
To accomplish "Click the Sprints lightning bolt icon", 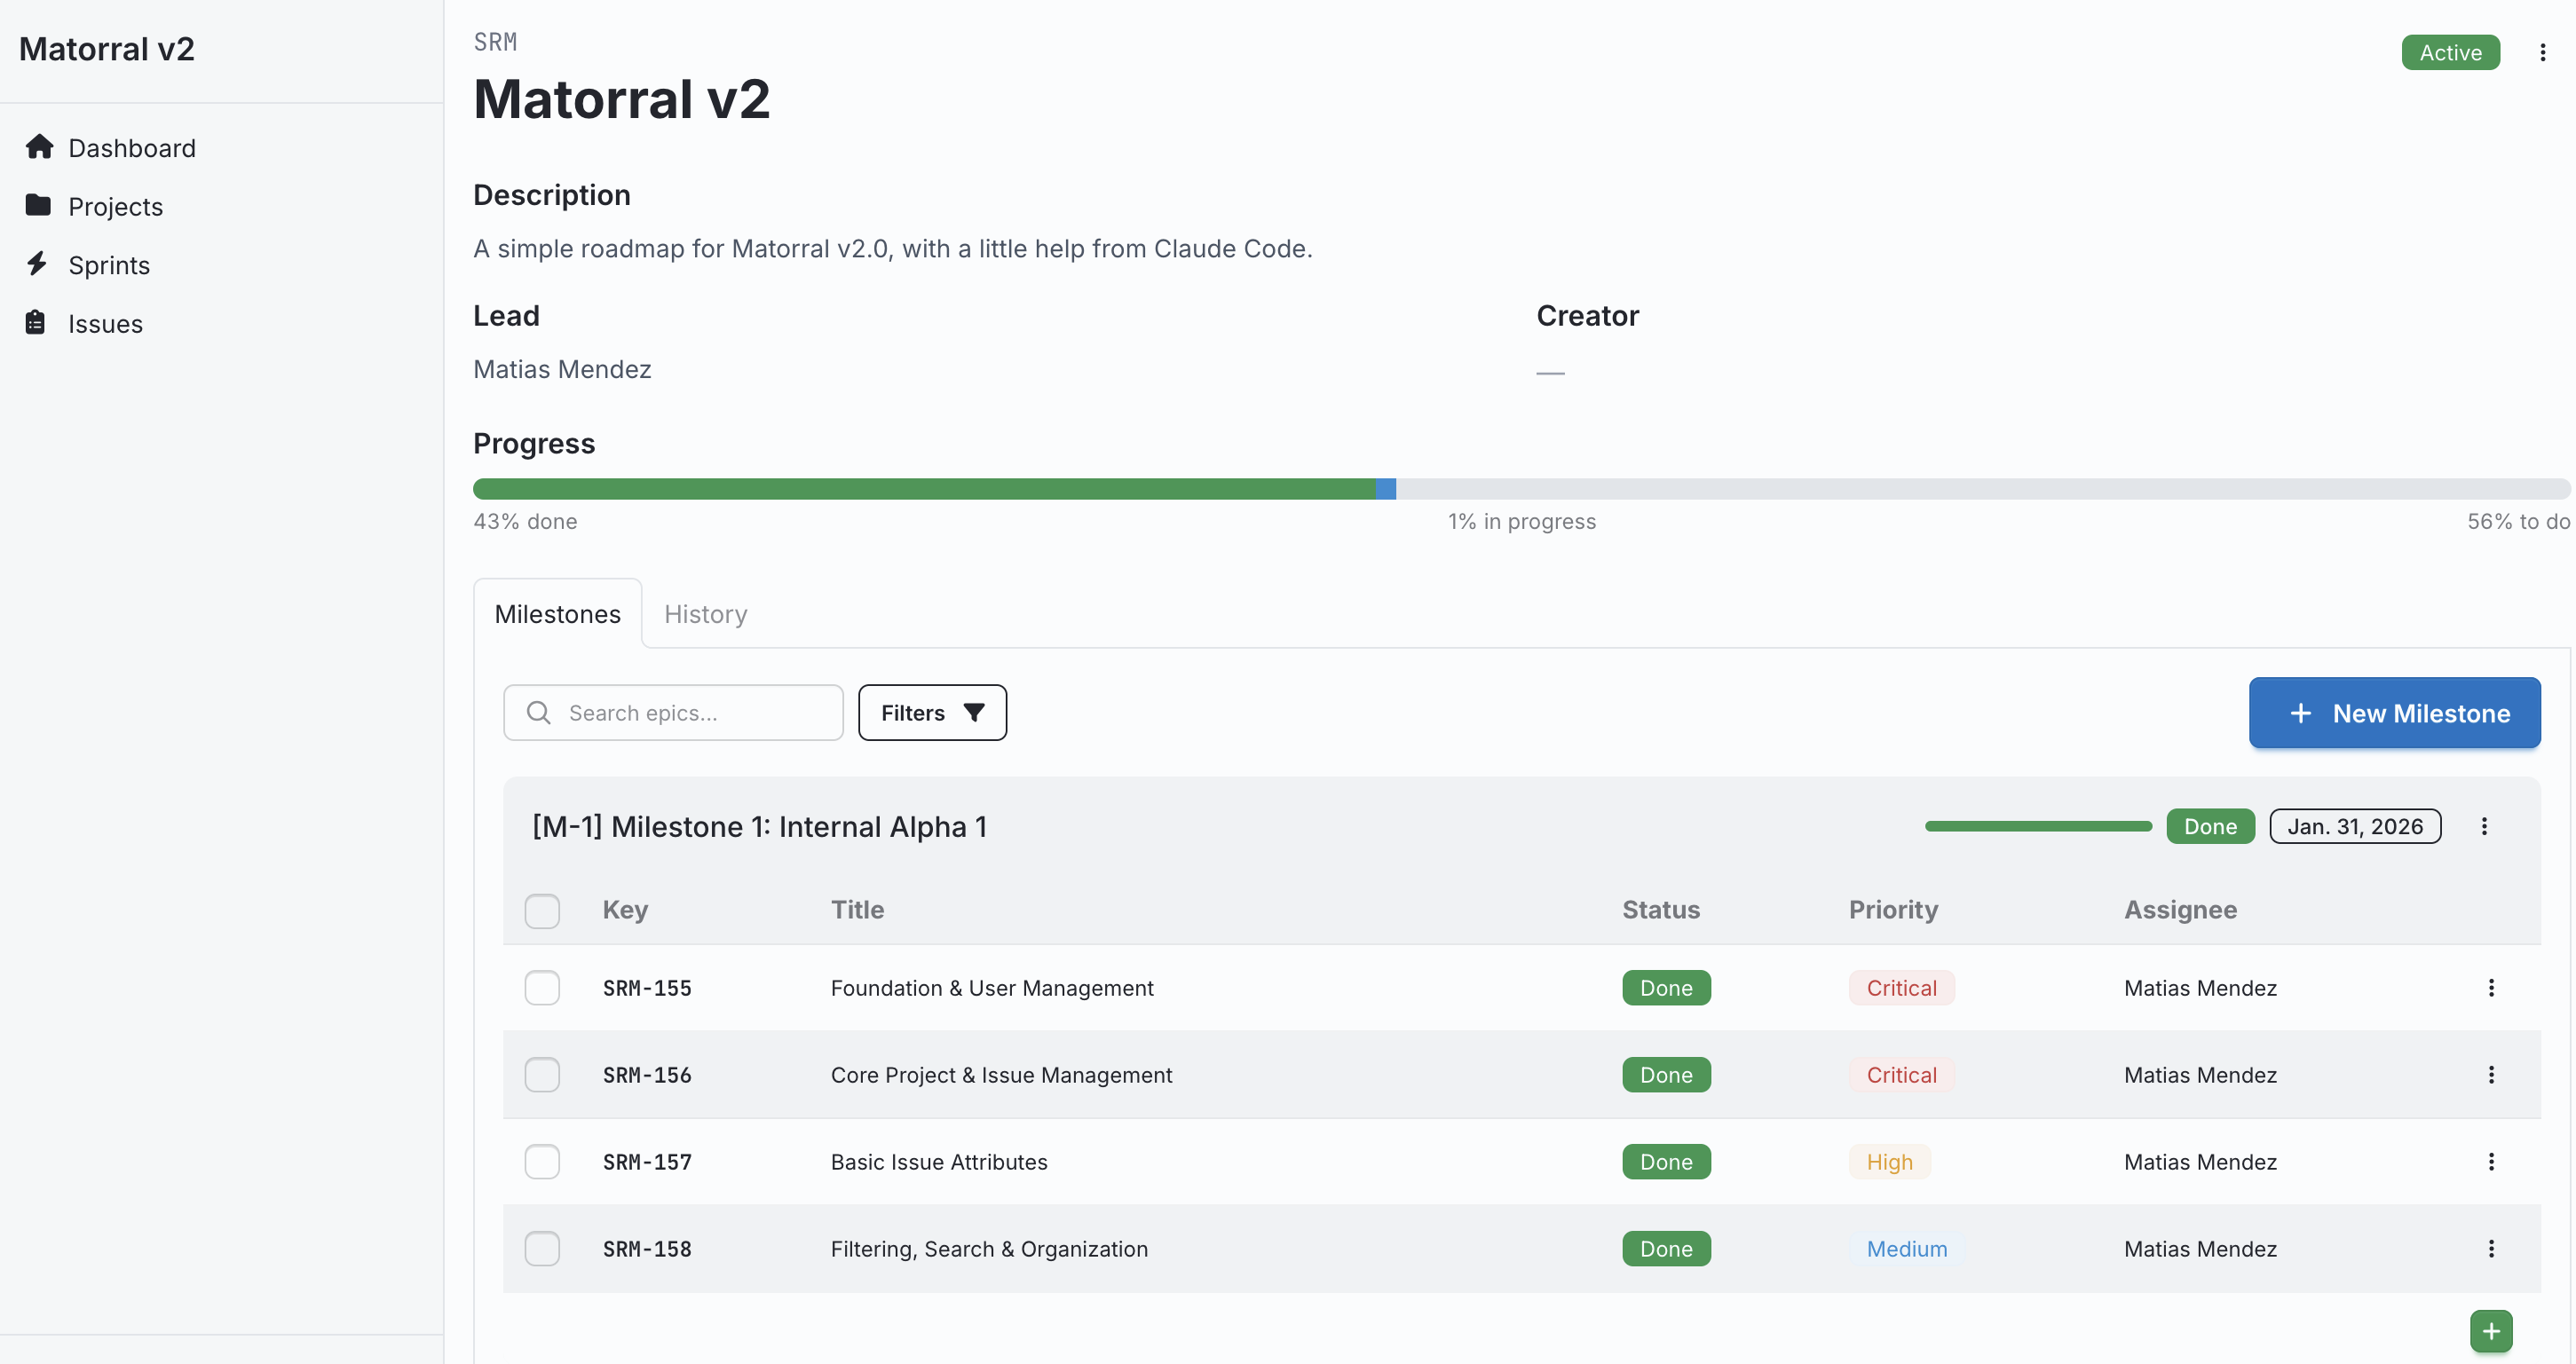I will point(37,264).
